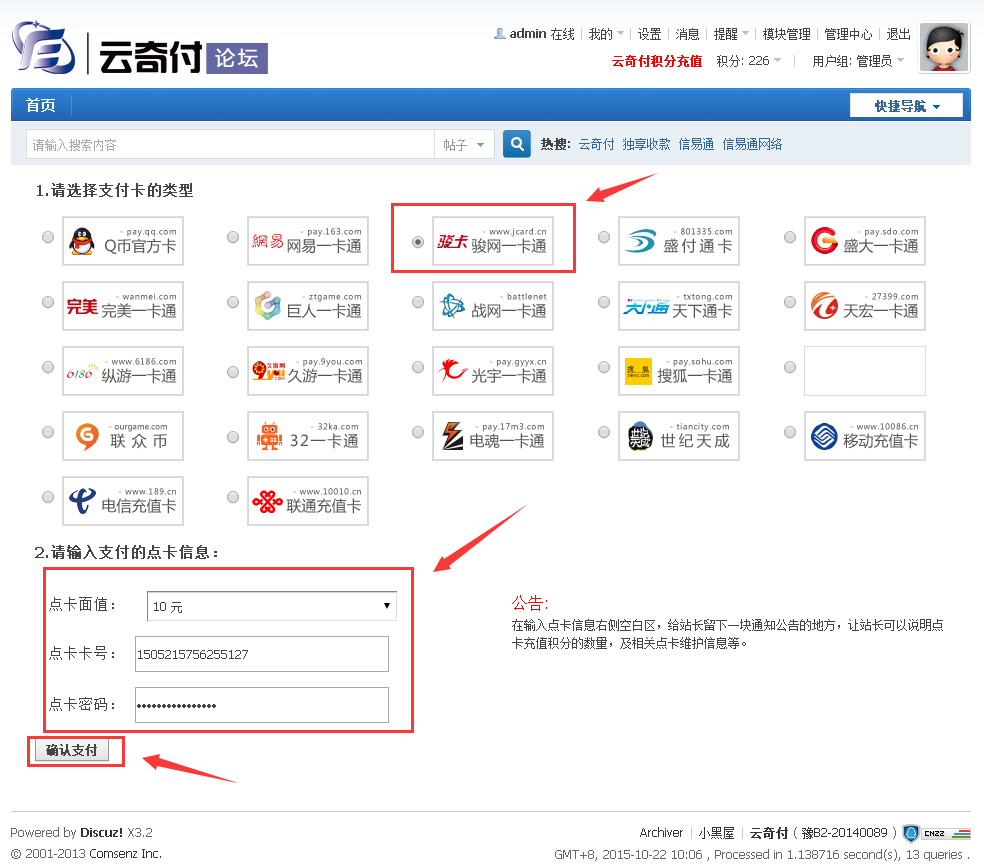This screenshot has width=984, height=867.
Task: Open 消息 in the top menu
Action: click(x=687, y=34)
